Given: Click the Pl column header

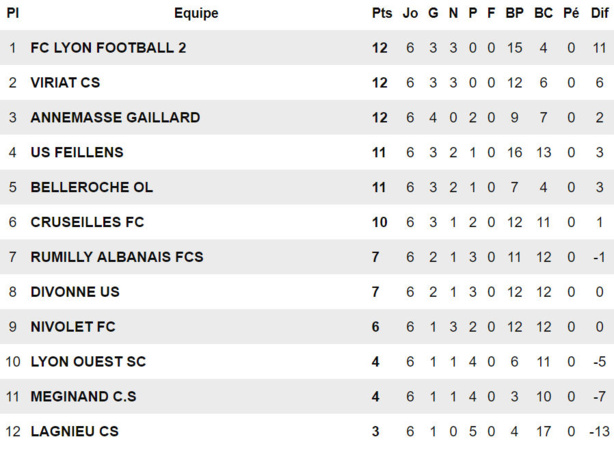Looking at the screenshot, I should point(13,13).
